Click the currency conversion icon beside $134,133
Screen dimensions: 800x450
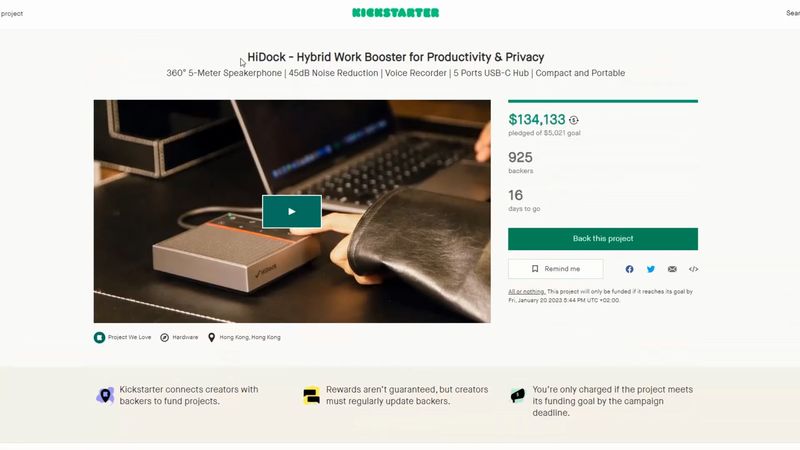[x=574, y=120]
